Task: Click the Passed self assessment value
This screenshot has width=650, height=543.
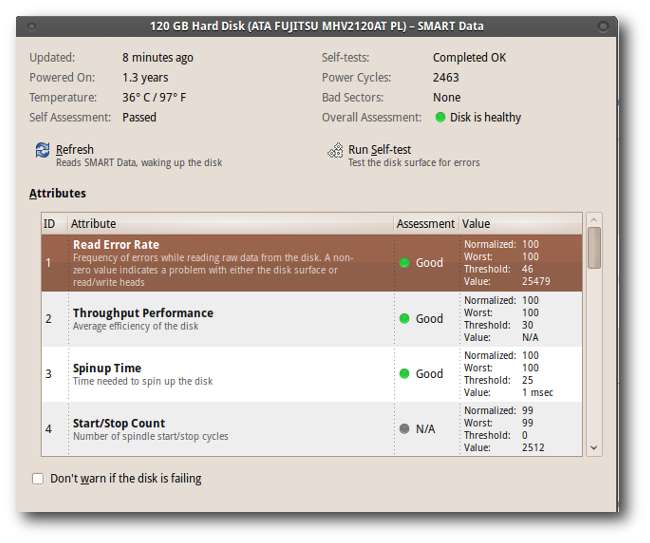Action: 139,117
